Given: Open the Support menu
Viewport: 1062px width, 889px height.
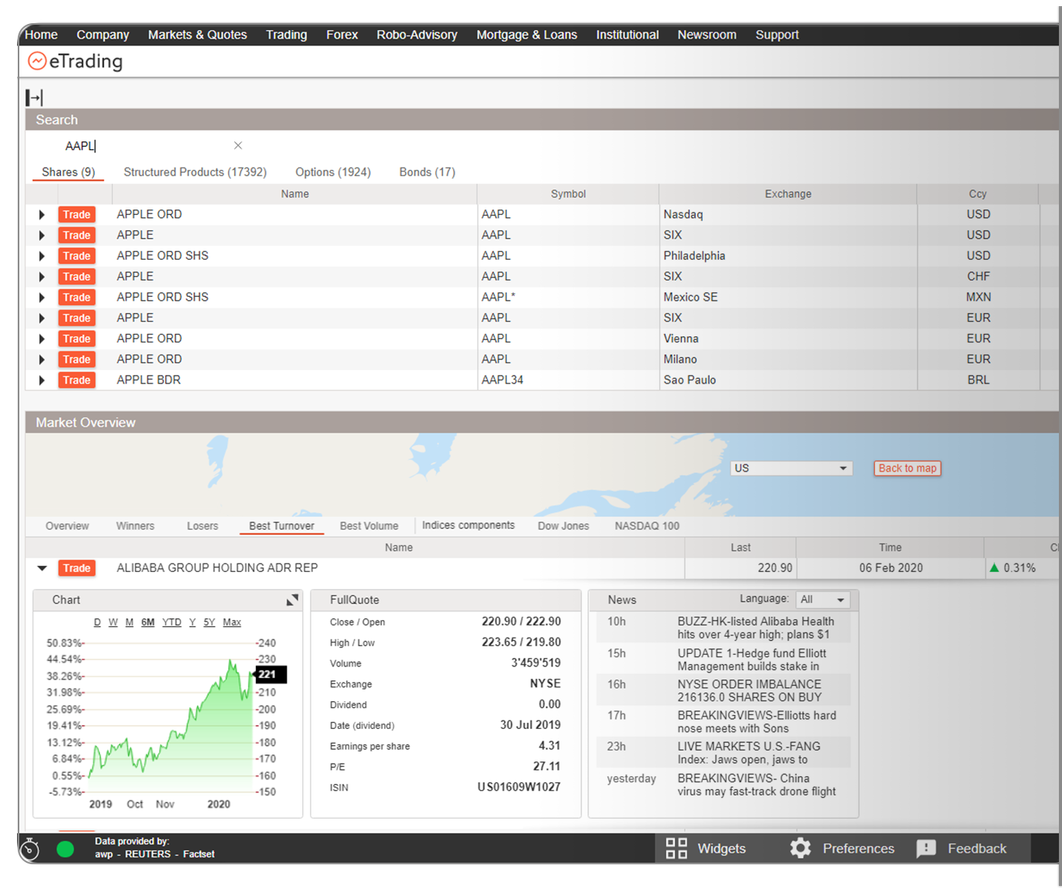Looking at the screenshot, I should 777,35.
